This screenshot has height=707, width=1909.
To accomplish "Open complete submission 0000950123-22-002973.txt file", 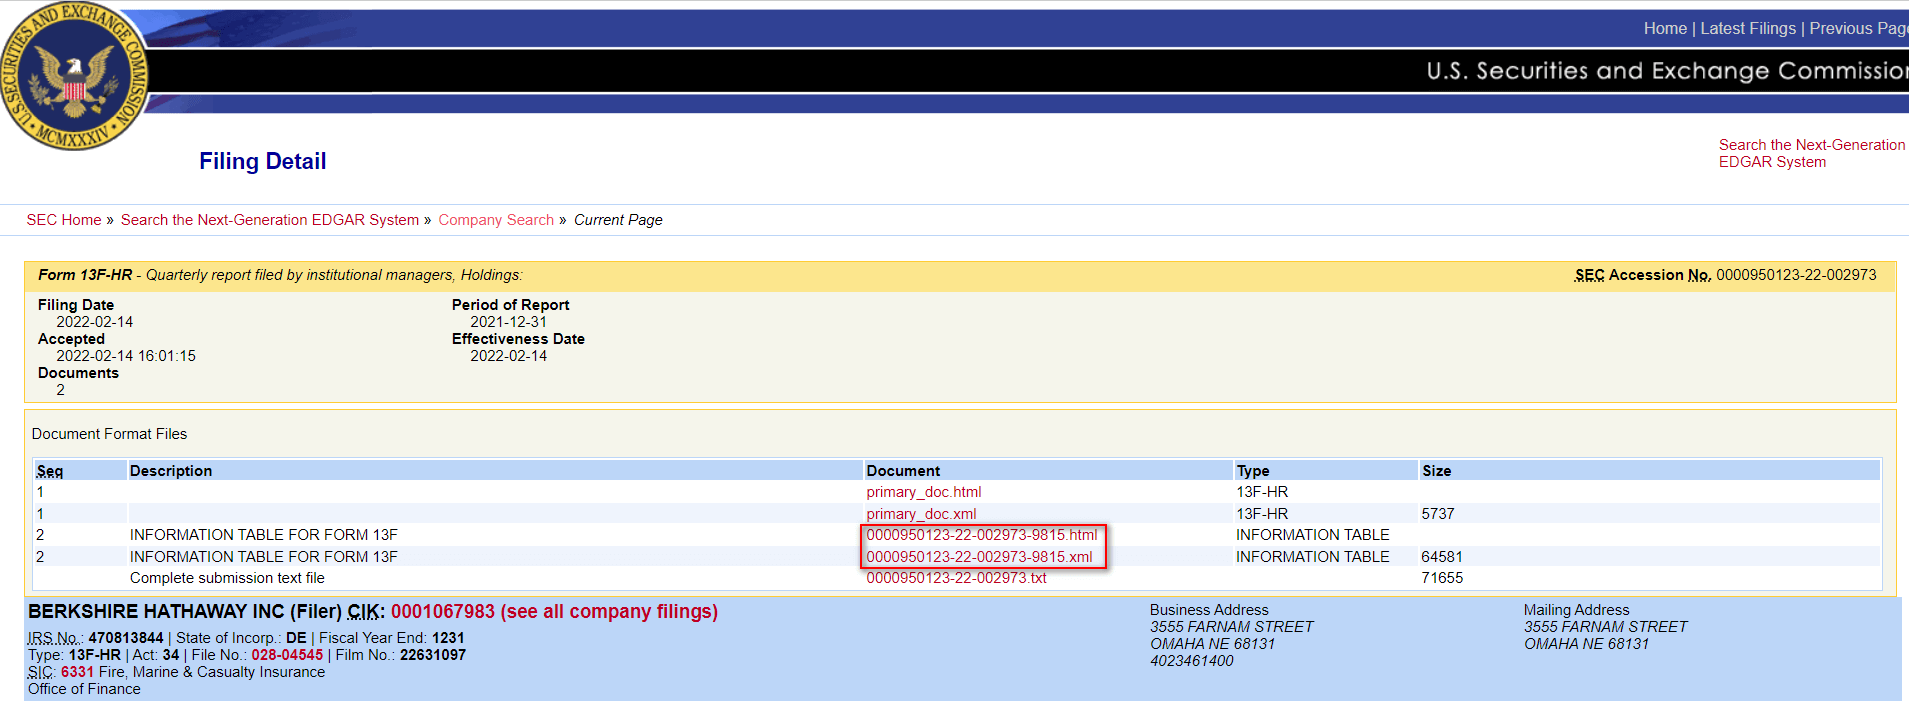I will click(956, 578).
